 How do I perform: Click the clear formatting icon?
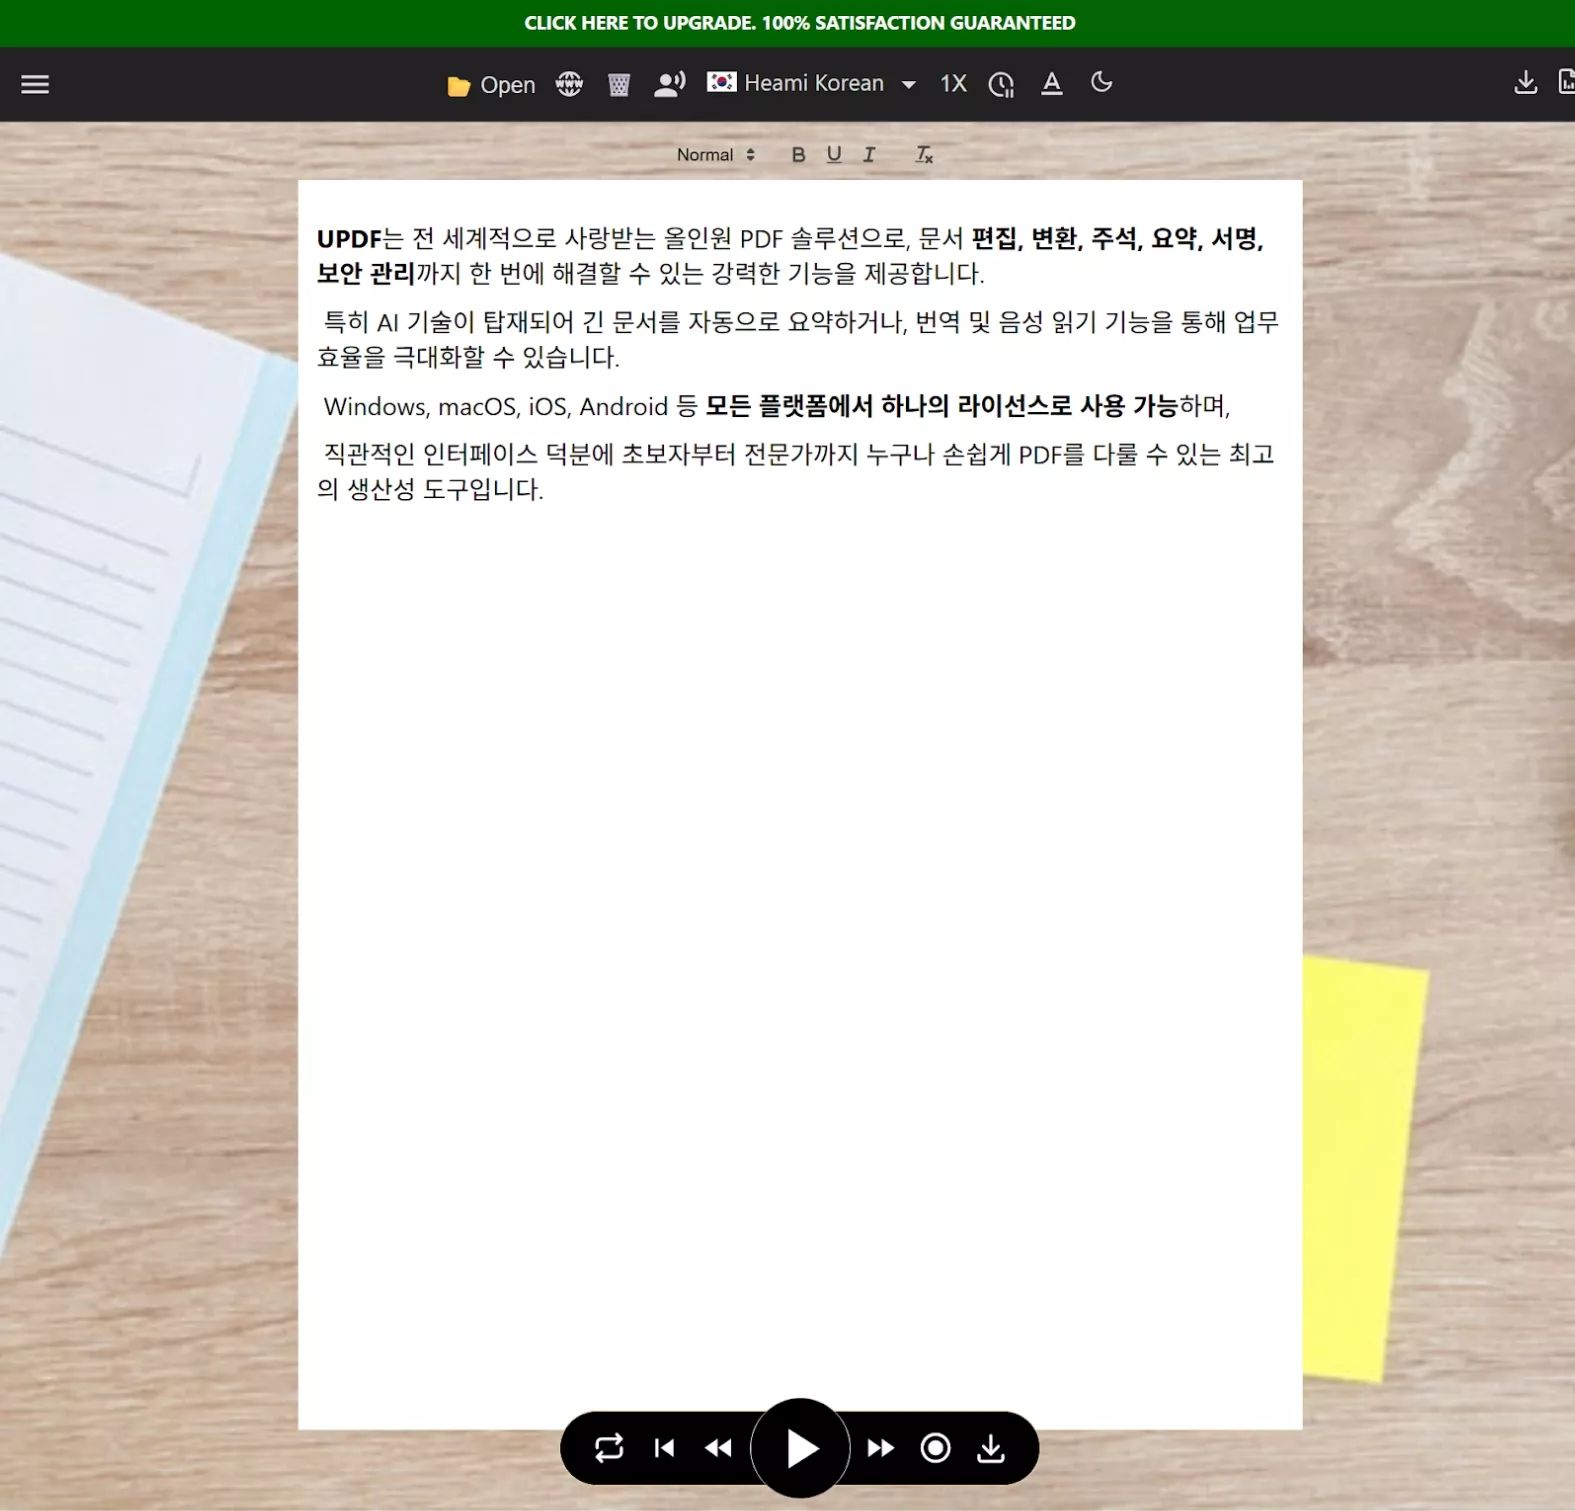tap(924, 155)
